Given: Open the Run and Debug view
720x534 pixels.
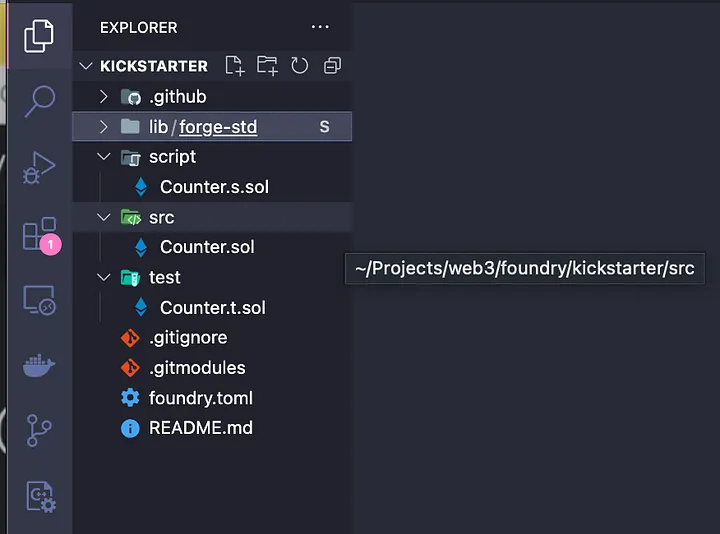Looking at the screenshot, I should tap(39, 167).
